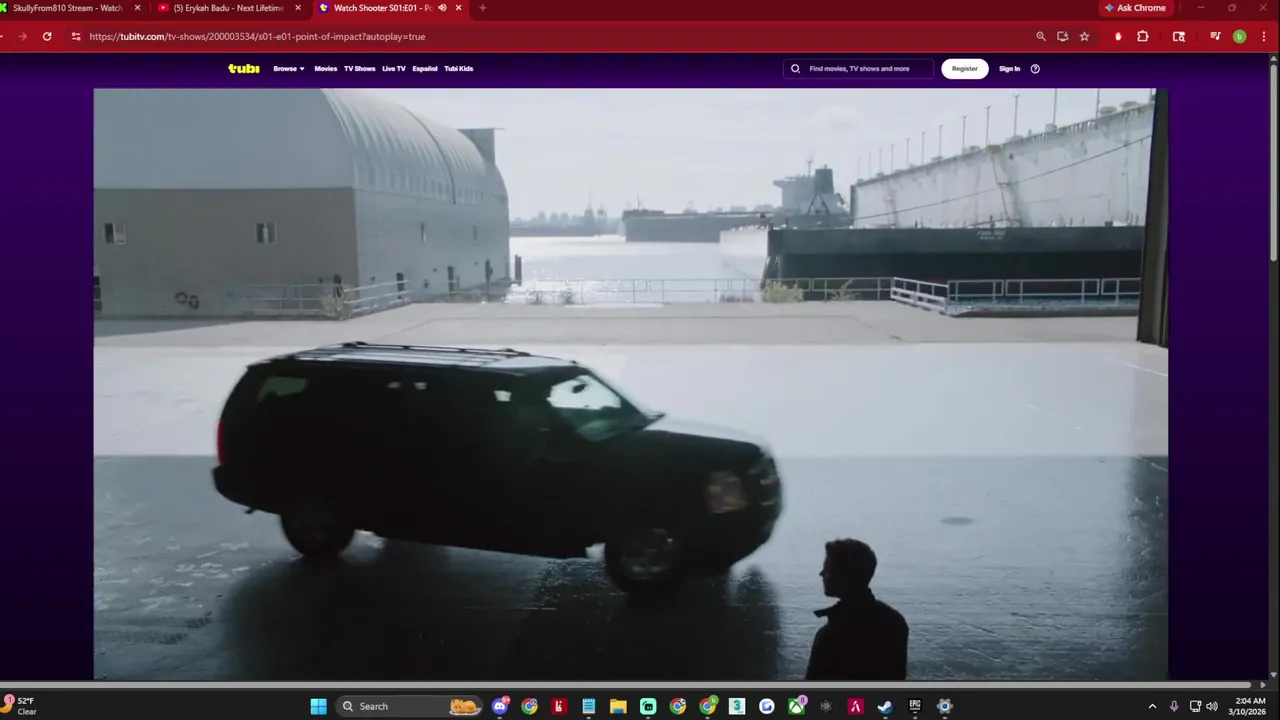View site information icon in address bar

click(x=76, y=36)
